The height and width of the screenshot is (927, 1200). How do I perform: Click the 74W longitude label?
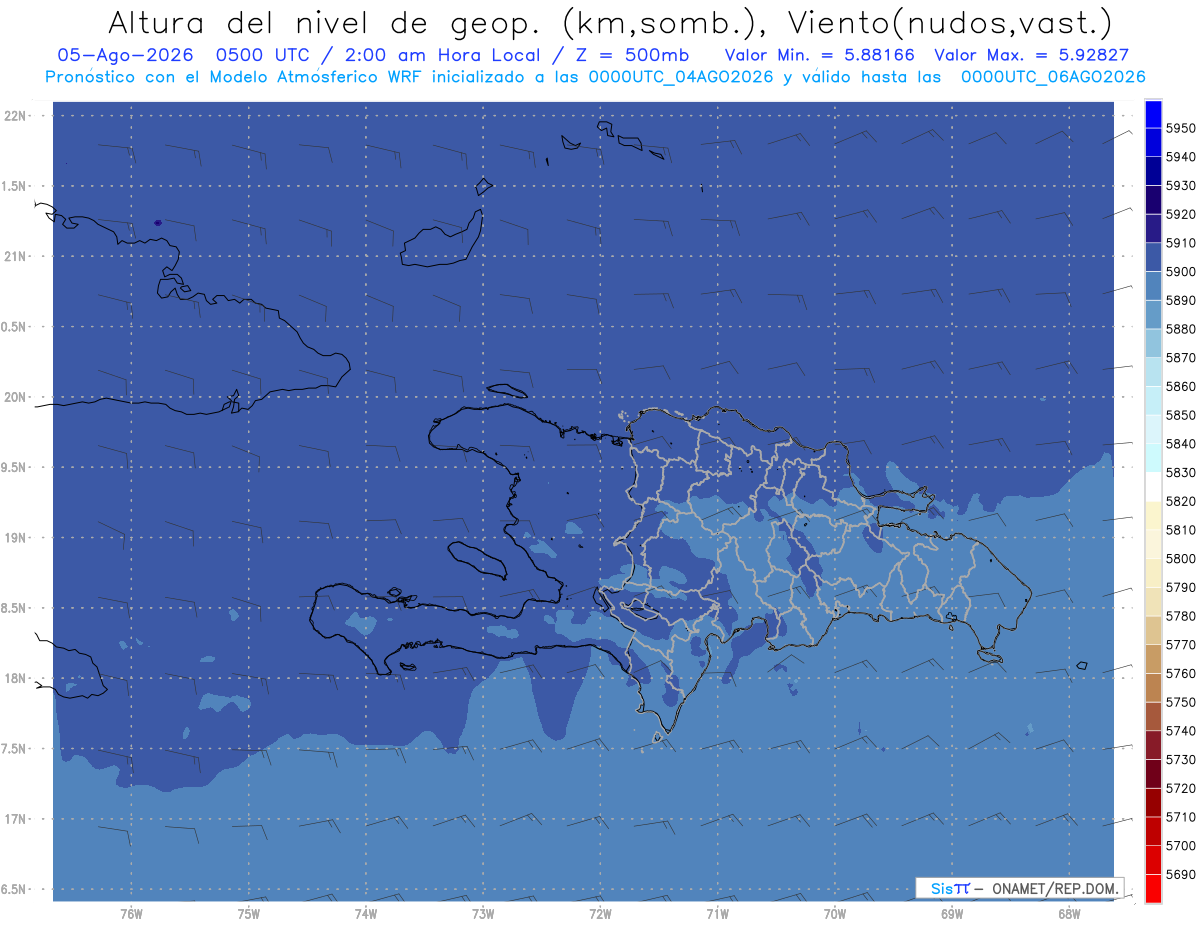pos(366,913)
